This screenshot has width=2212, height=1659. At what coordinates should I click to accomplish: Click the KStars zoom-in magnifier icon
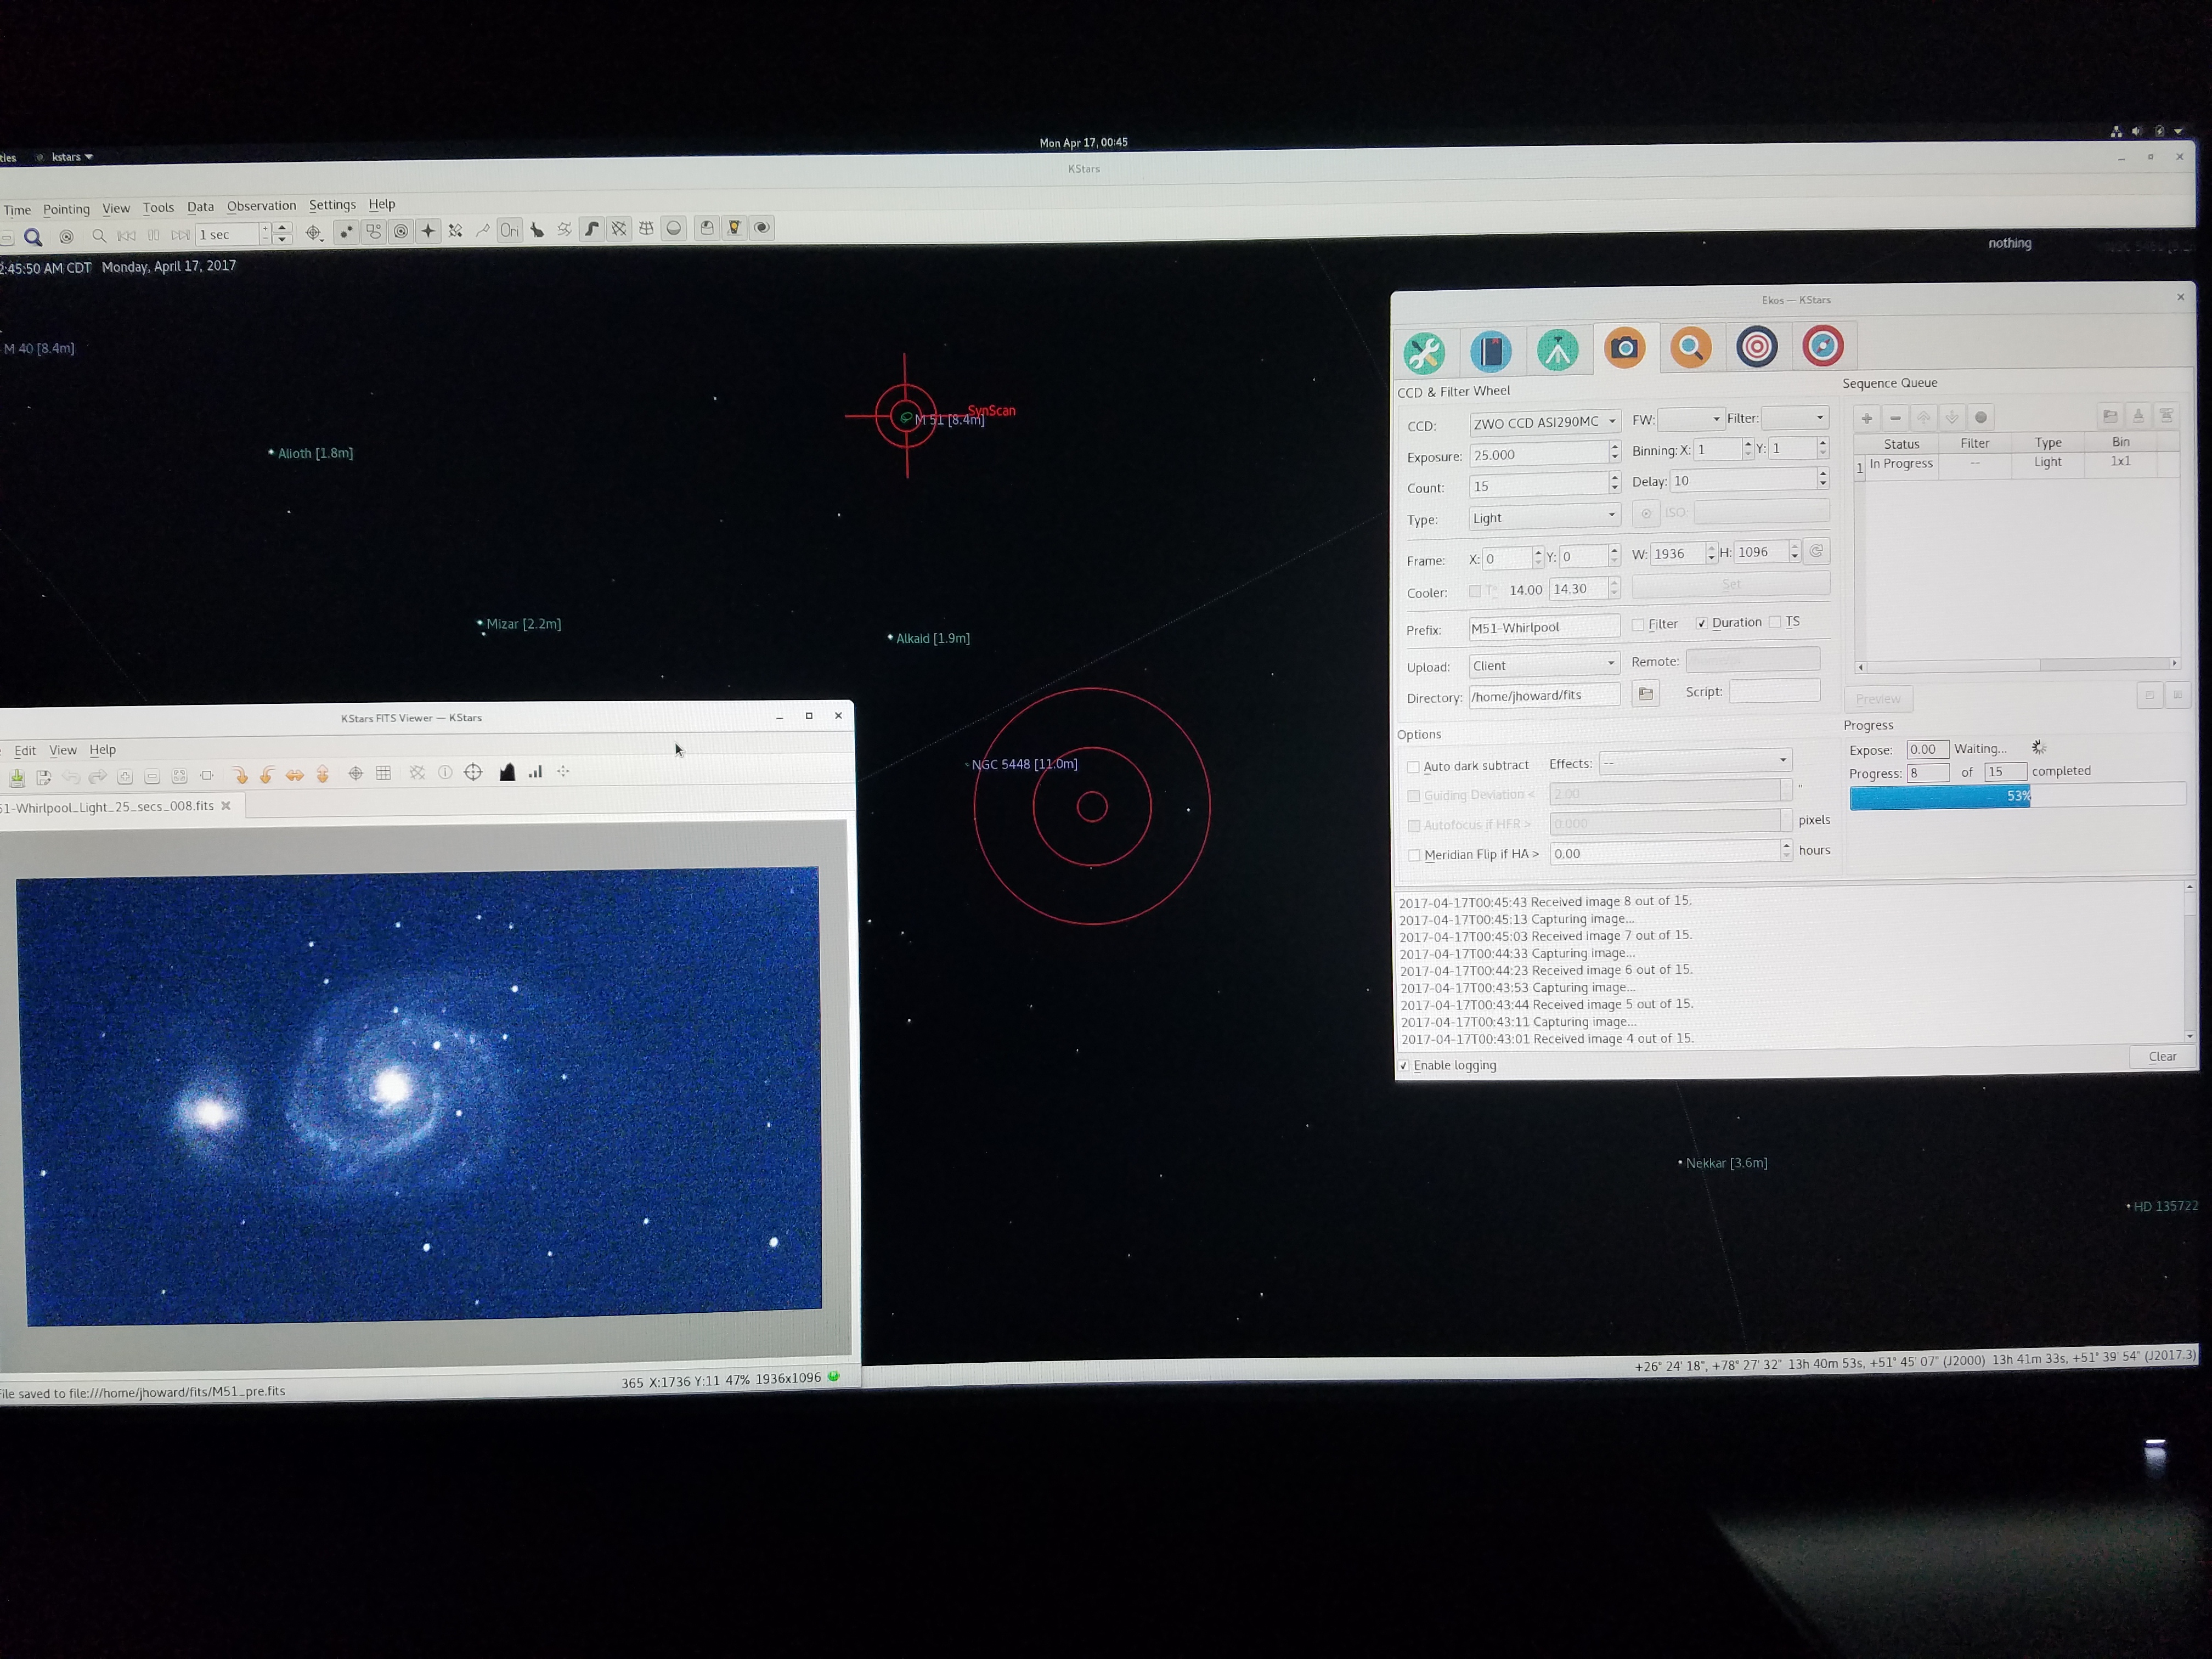pyautogui.click(x=33, y=237)
